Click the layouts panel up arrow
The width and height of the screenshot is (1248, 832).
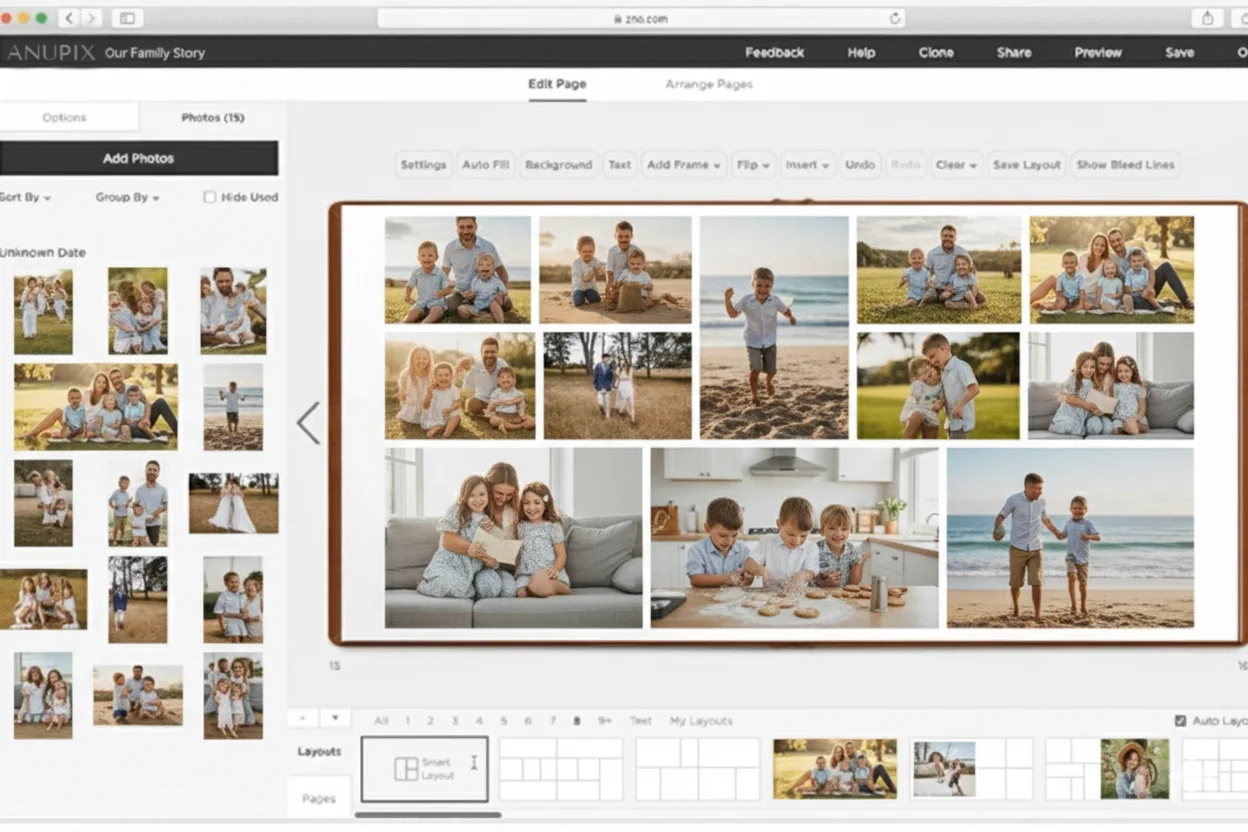pyautogui.click(x=304, y=718)
